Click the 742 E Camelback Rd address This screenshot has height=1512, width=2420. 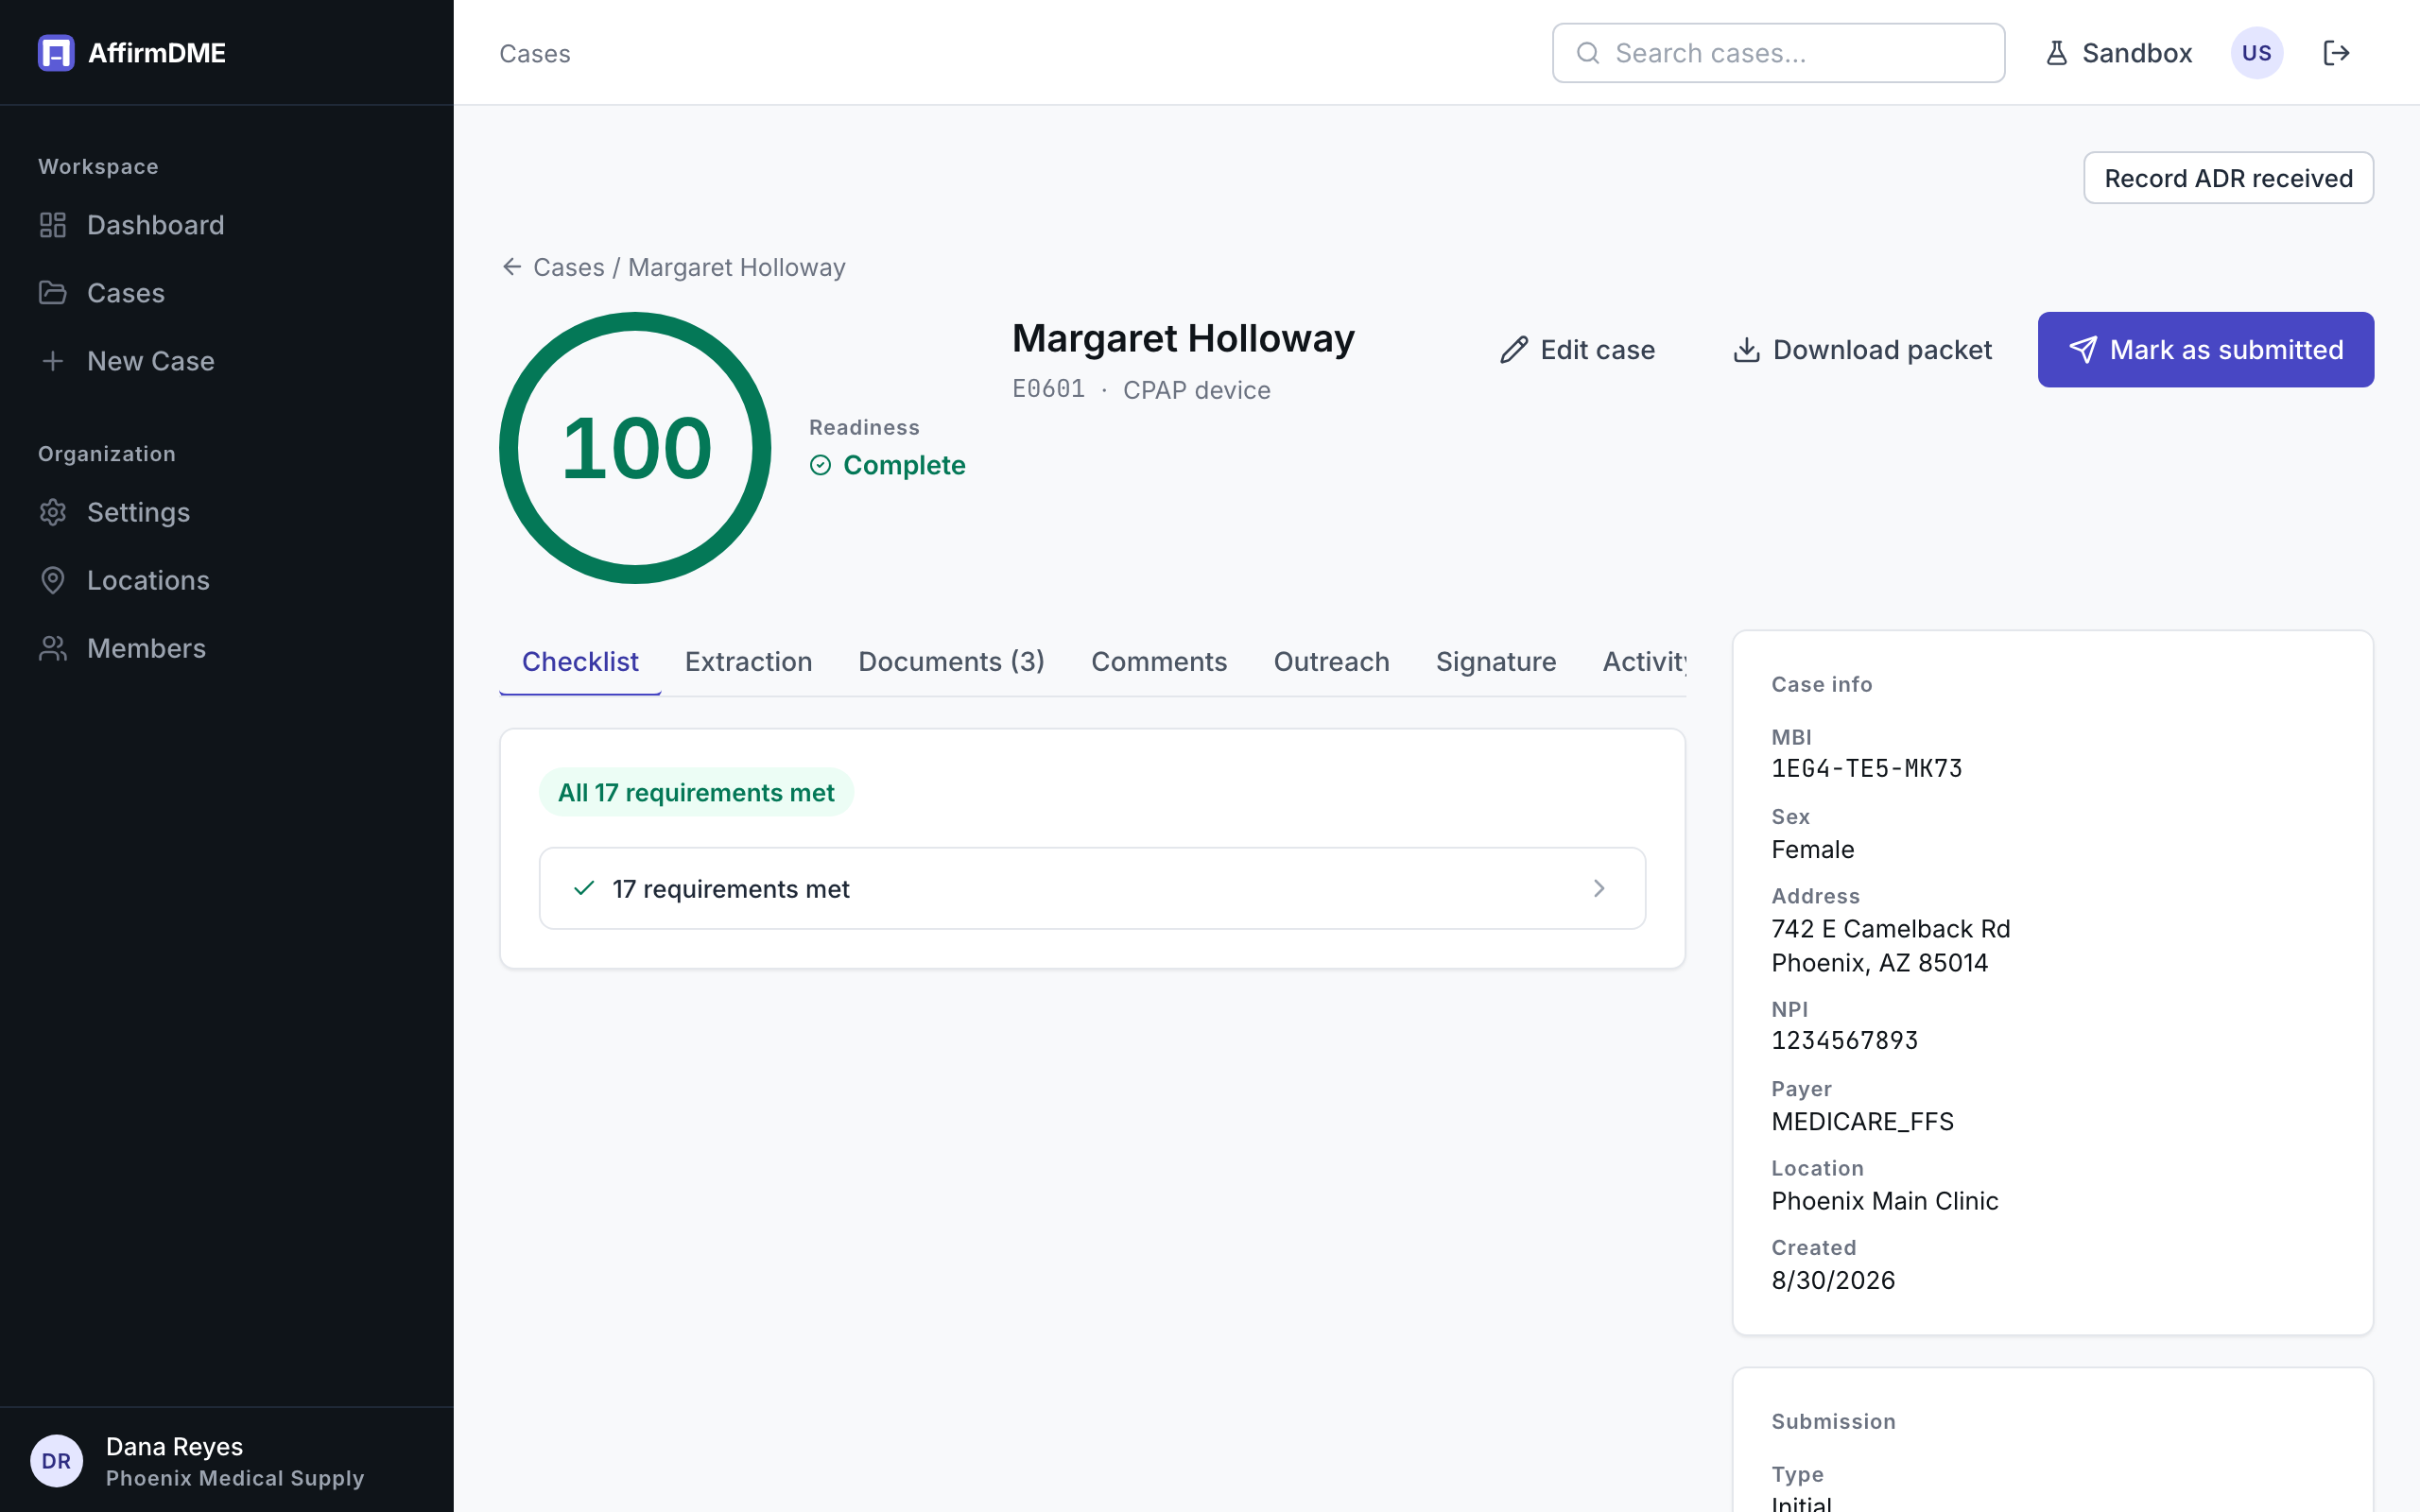click(x=1890, y=929)
